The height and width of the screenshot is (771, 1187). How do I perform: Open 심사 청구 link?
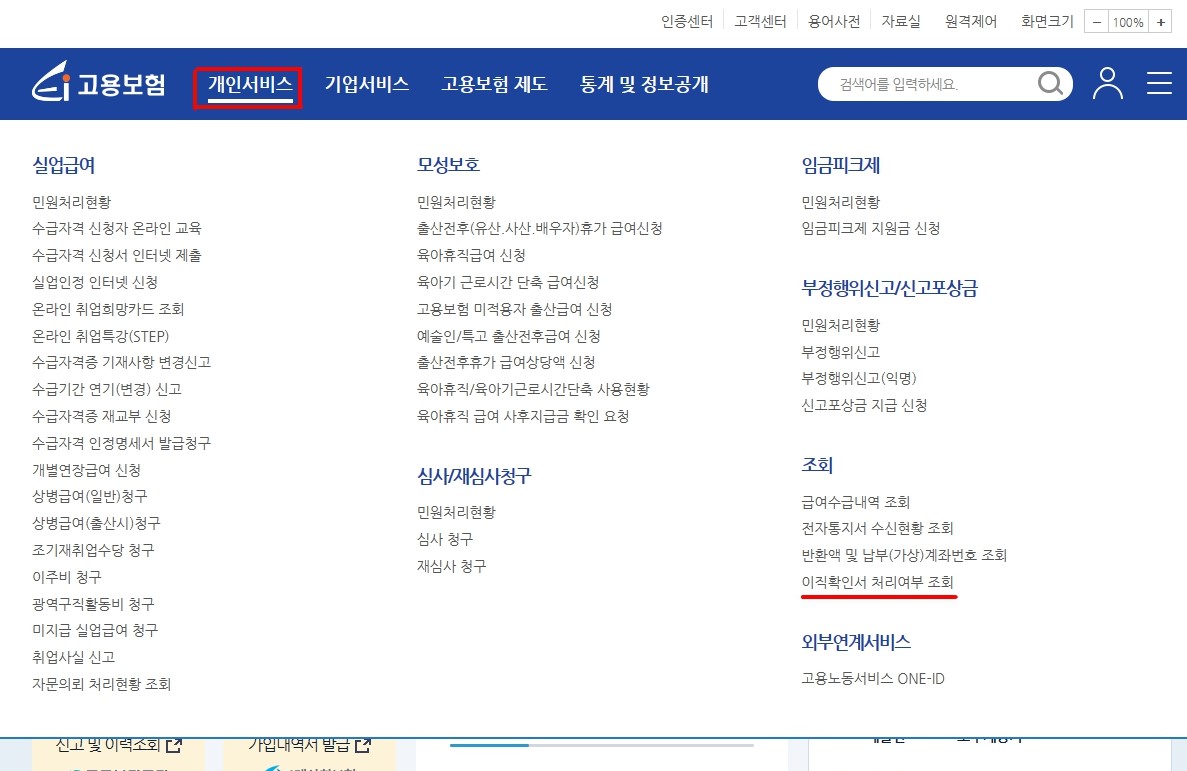pyautogui.click(x=445, y=539)
